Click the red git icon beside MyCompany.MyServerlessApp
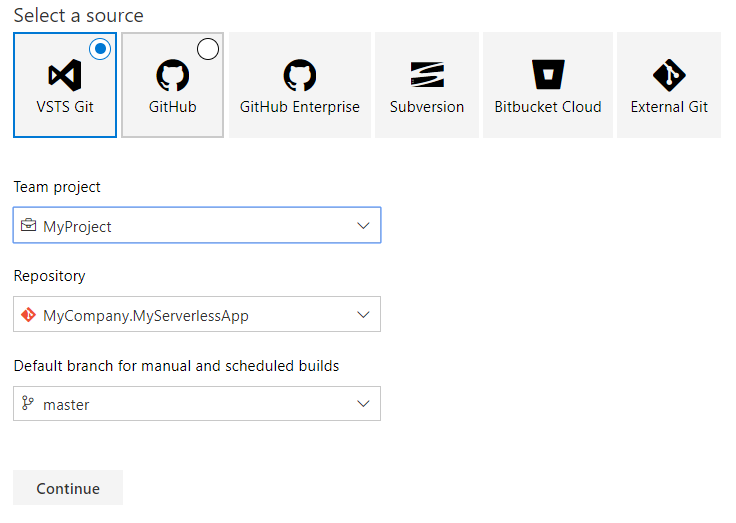This screenshot has width=736, height=523. pos(28,315)
